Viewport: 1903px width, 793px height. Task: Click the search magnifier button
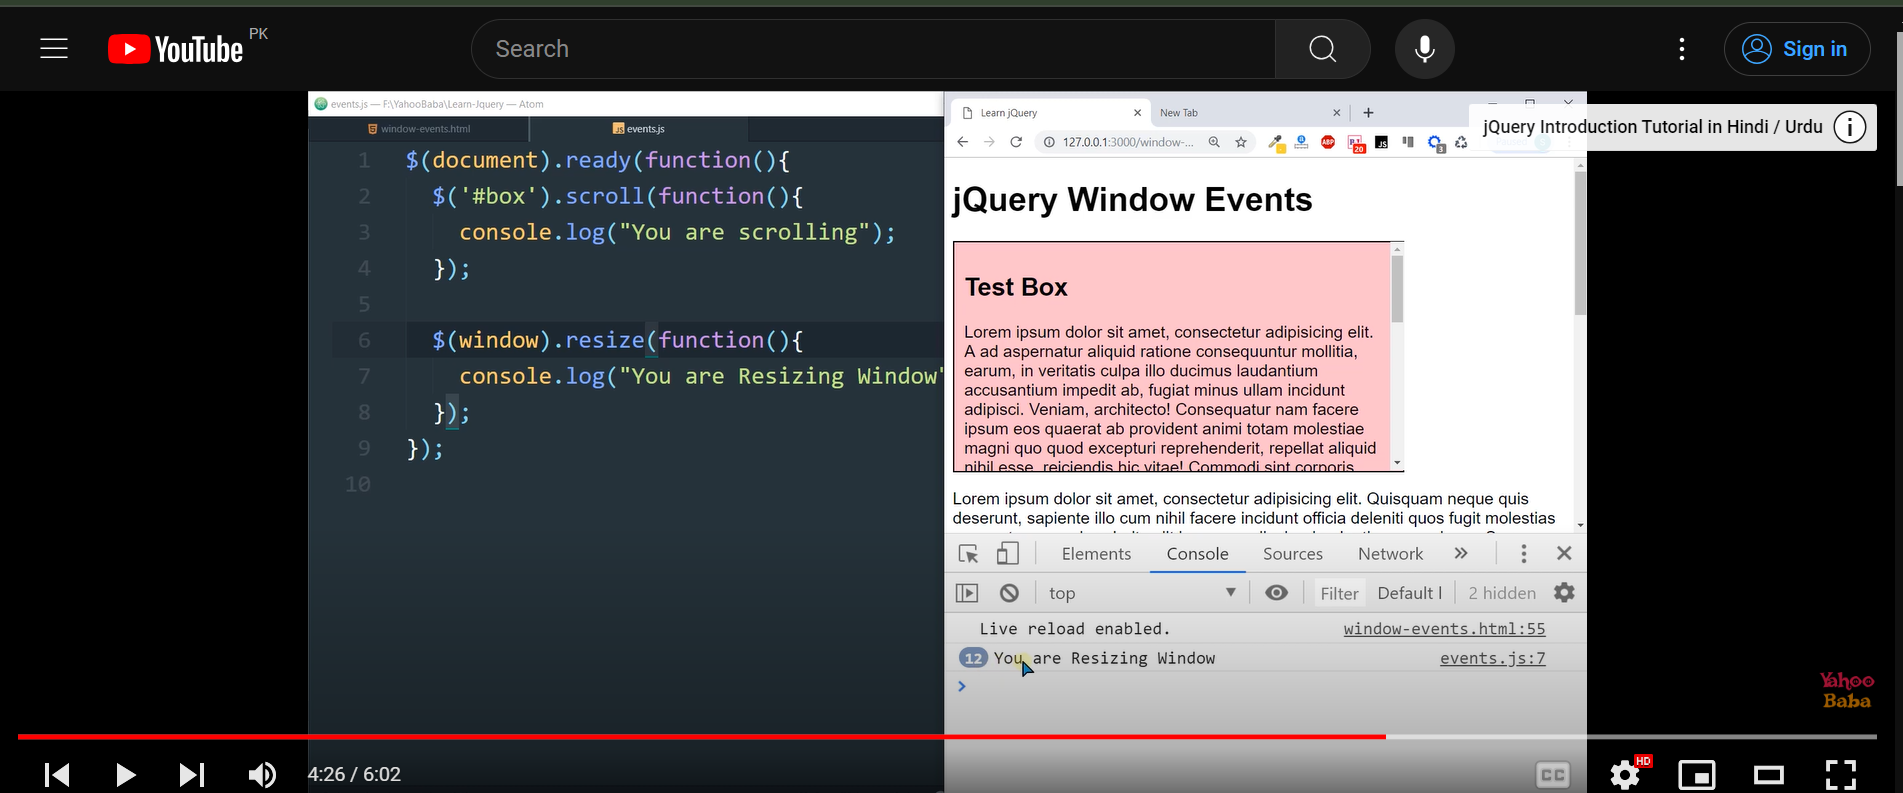coord(1322,49)
